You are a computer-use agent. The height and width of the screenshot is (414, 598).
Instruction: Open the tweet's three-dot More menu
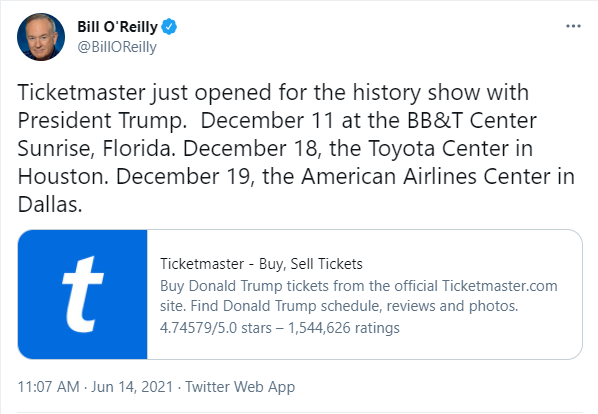(573, 26)
